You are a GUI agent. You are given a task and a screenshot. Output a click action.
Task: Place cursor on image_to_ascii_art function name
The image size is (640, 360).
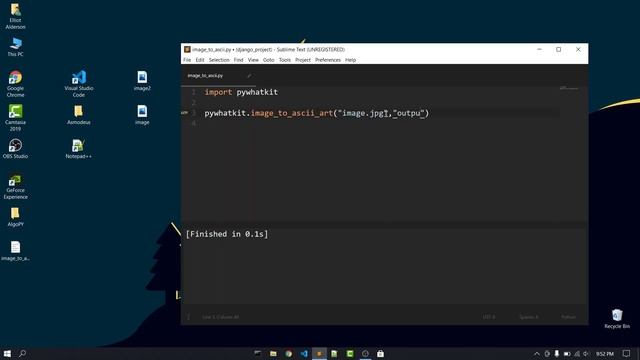point(291,113)
